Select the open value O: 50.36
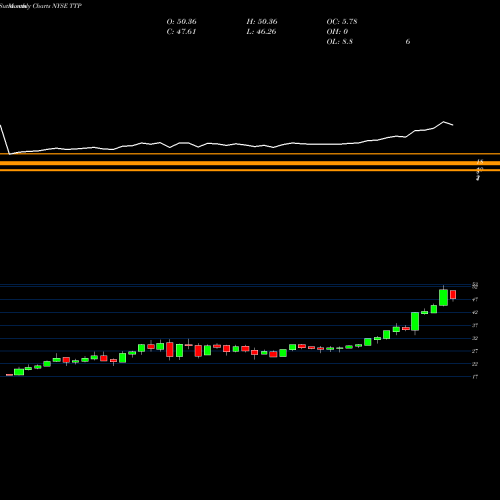Viewport: 500px width, 500px height. coord(181,22)
